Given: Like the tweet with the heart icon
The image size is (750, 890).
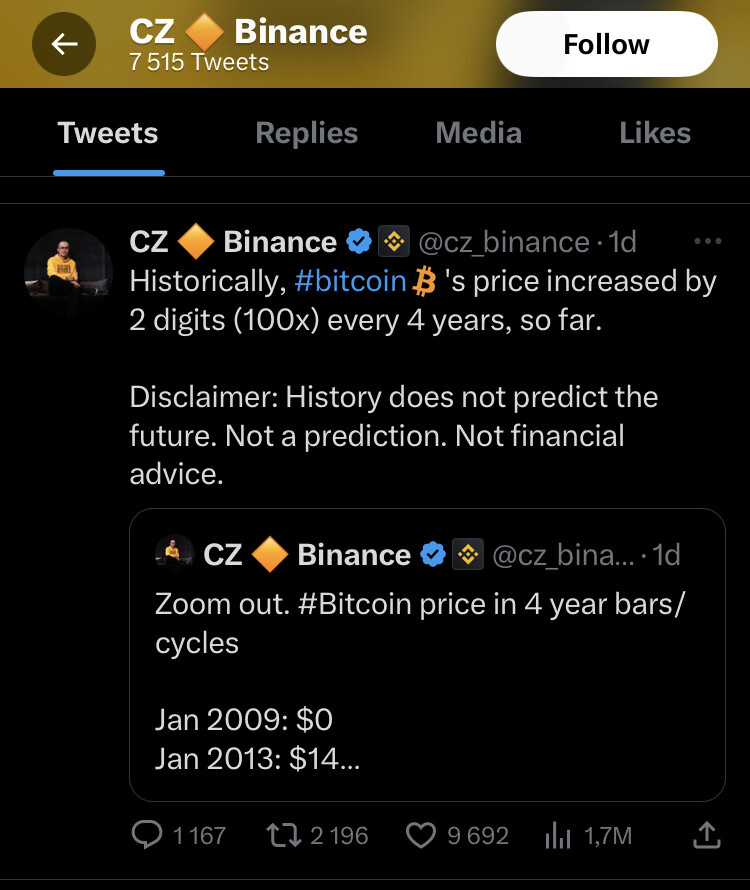Looking at the screenshot, I should point(421,836).
